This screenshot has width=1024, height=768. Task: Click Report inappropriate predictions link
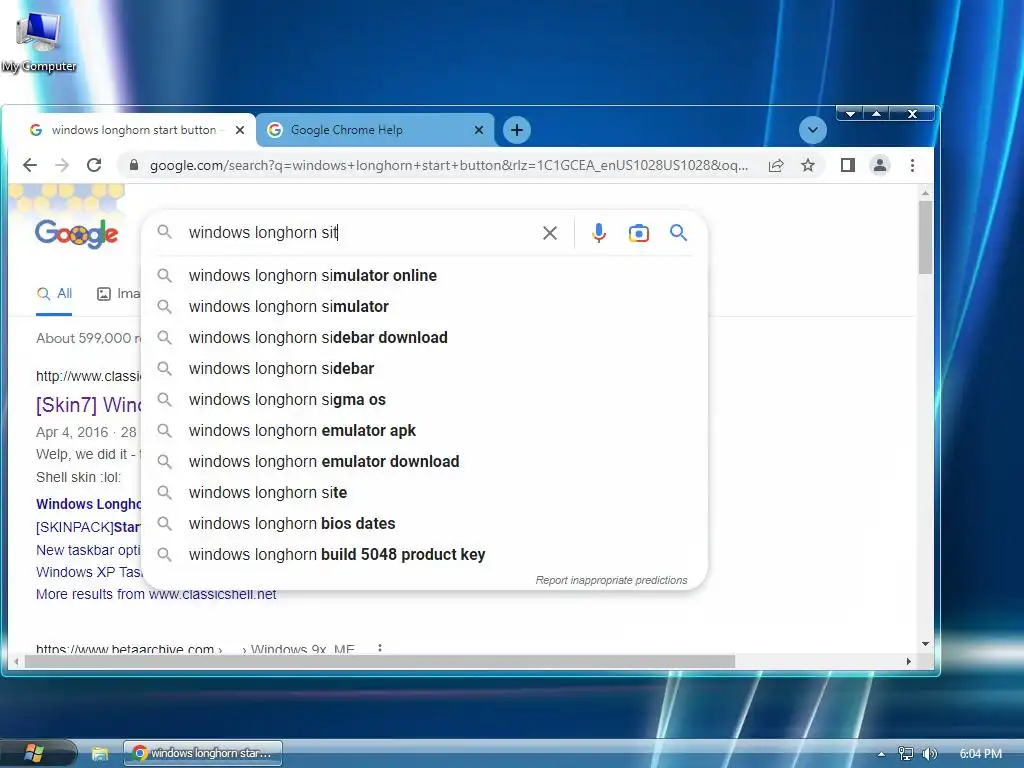coord(611,581)
